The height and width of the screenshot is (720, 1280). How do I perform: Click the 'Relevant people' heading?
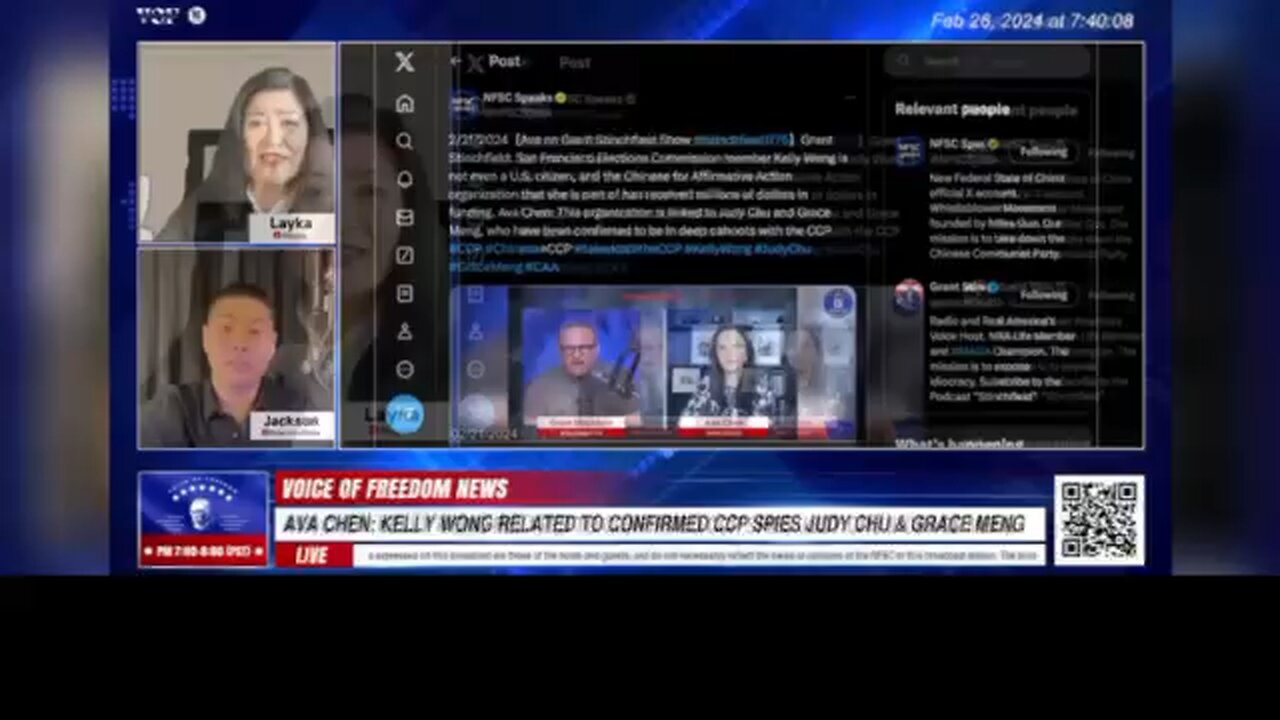(951, 109)
